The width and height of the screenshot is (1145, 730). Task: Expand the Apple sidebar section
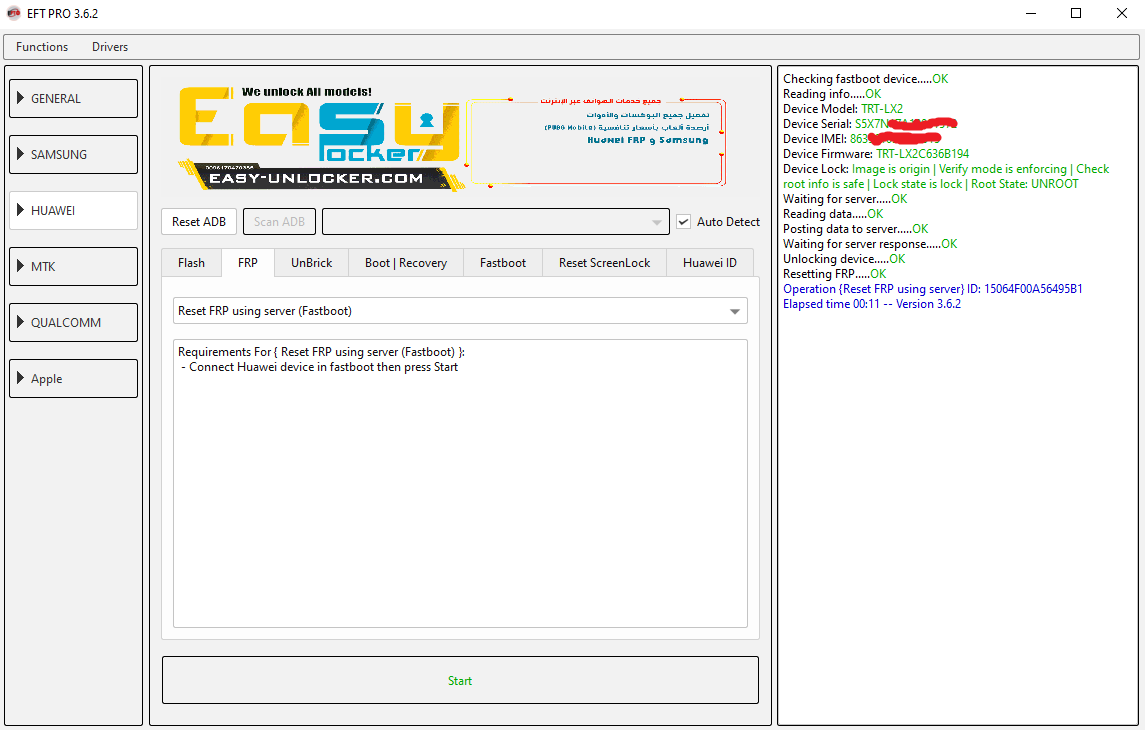[x=73, y=378]
